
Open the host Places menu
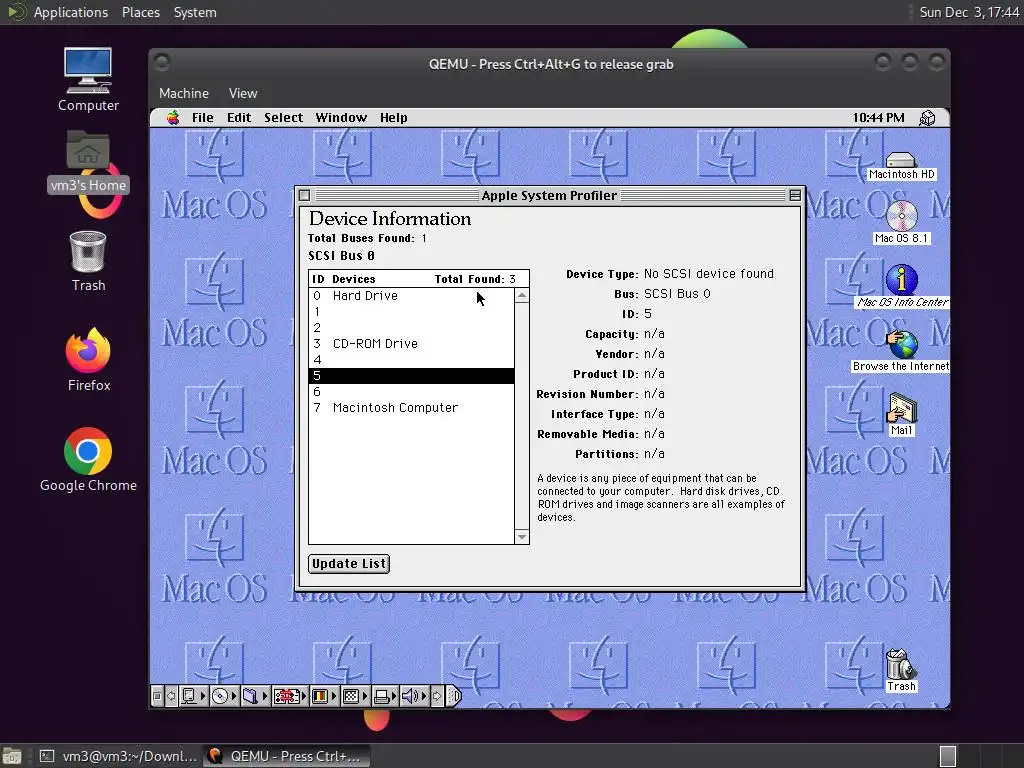click(x=140, y=12)
